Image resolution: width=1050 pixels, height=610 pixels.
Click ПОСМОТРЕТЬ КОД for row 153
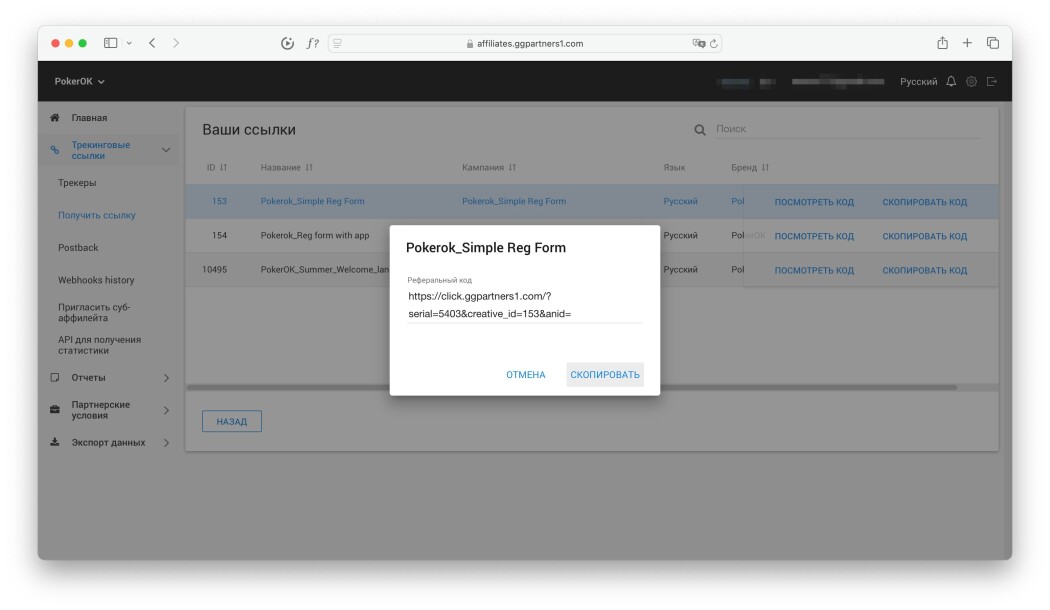[814, 202]
